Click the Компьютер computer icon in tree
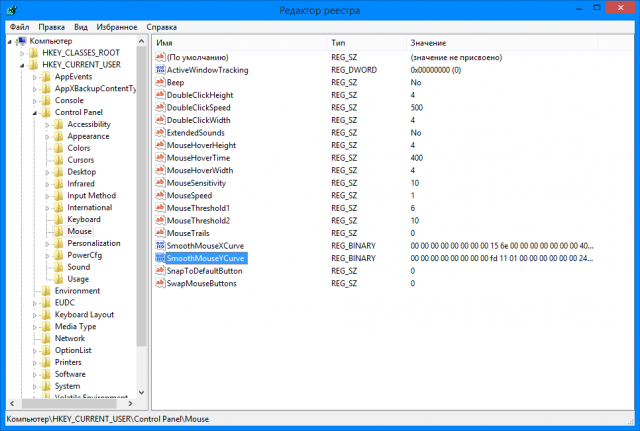This screenshot has height=431, width=640. click(x=22, y=40)
